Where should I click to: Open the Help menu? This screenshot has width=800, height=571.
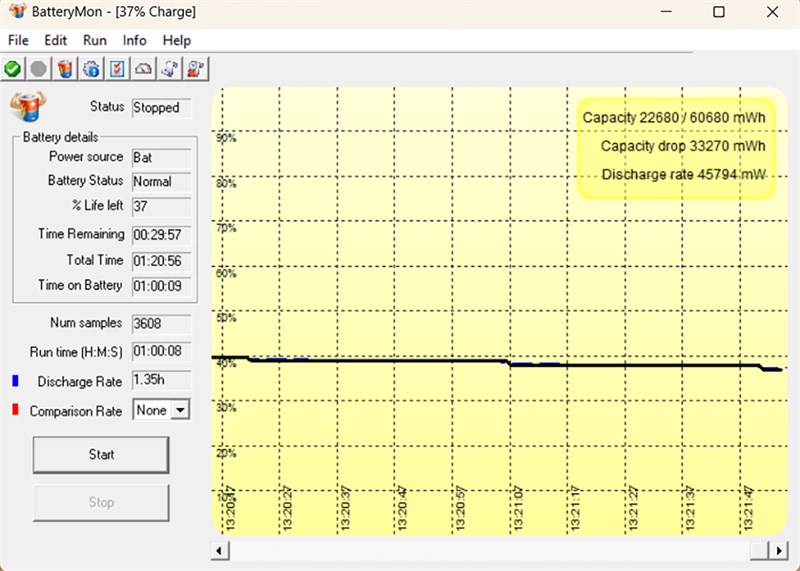pyautogui.click(x=177, y=40)
